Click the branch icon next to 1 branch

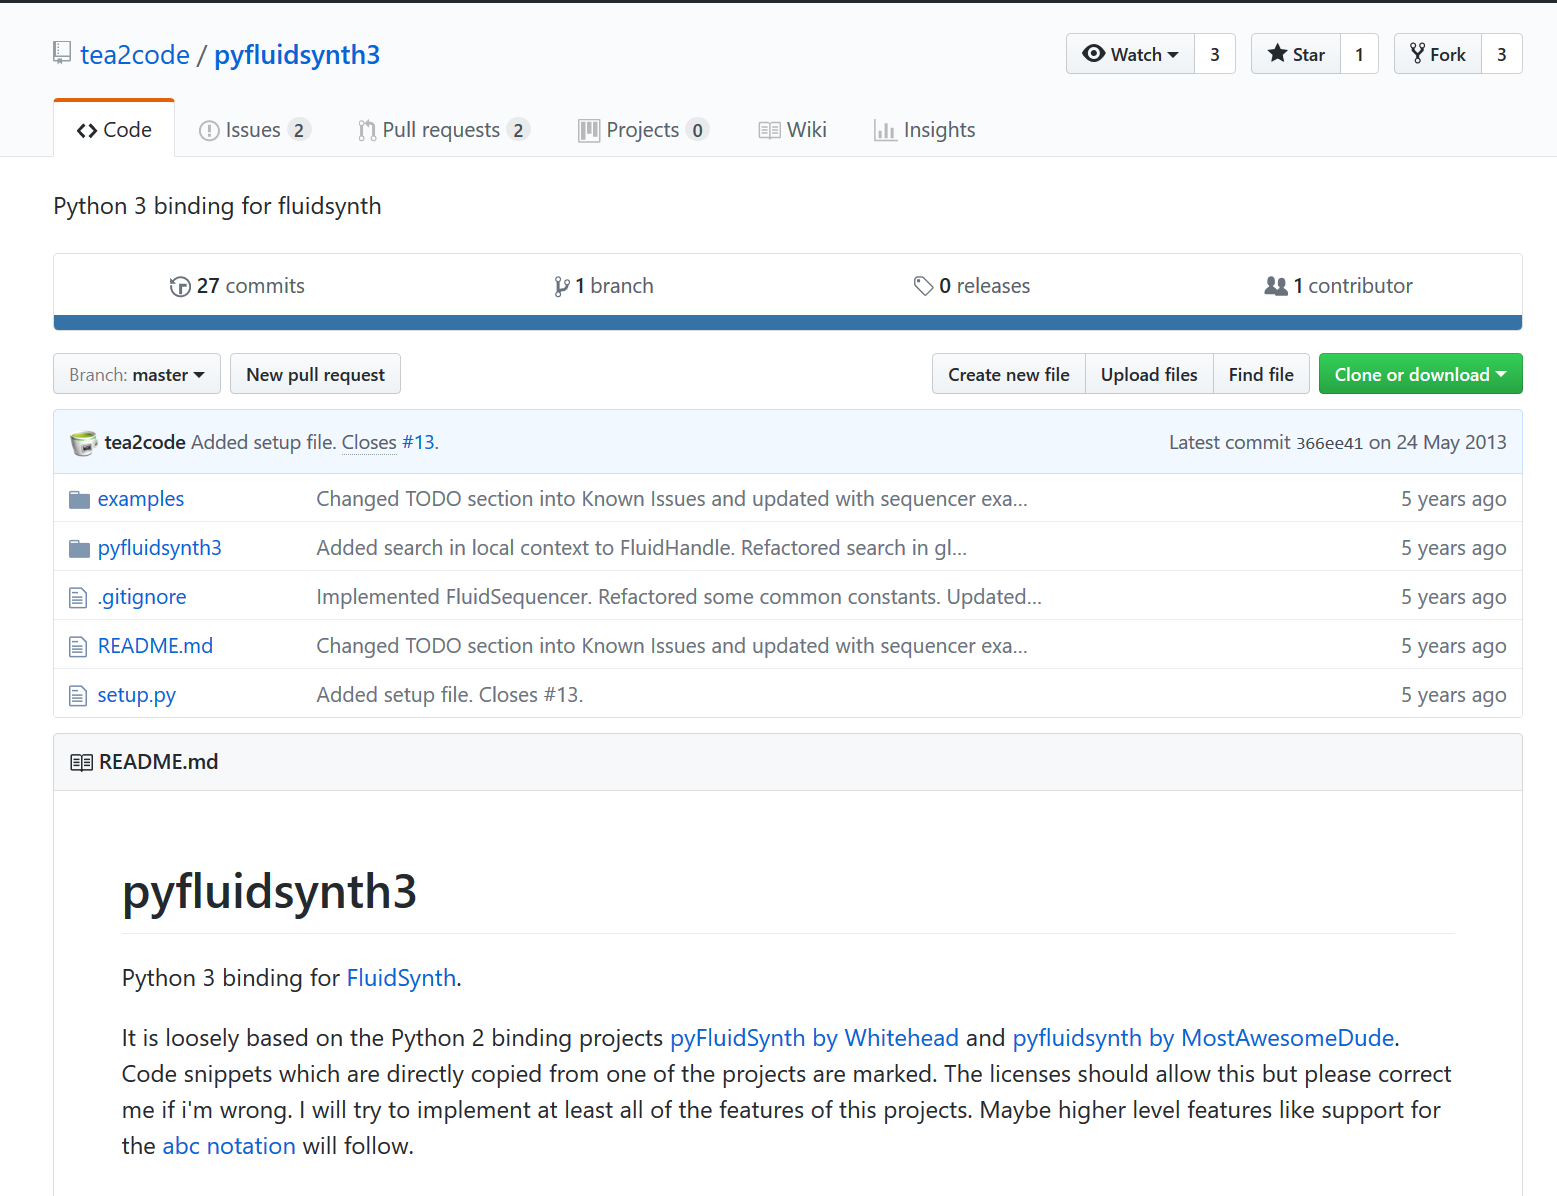(x=562, y=286)
